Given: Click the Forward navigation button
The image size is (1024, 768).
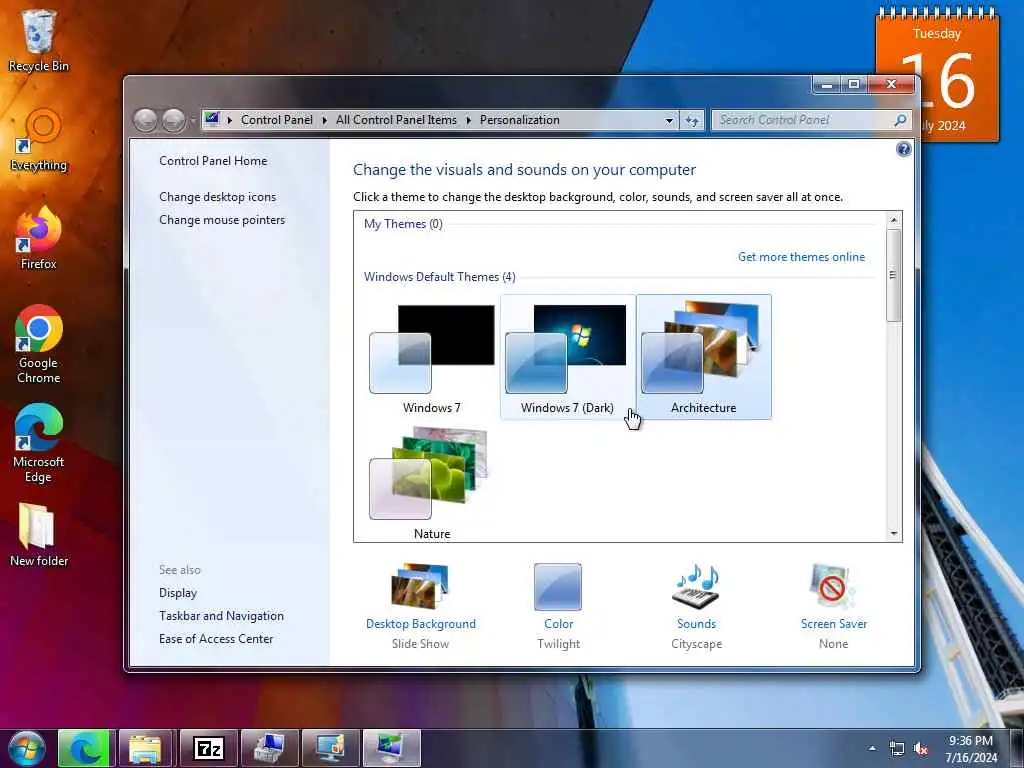Looking at the screenshot, I should [x=173, y=120].
